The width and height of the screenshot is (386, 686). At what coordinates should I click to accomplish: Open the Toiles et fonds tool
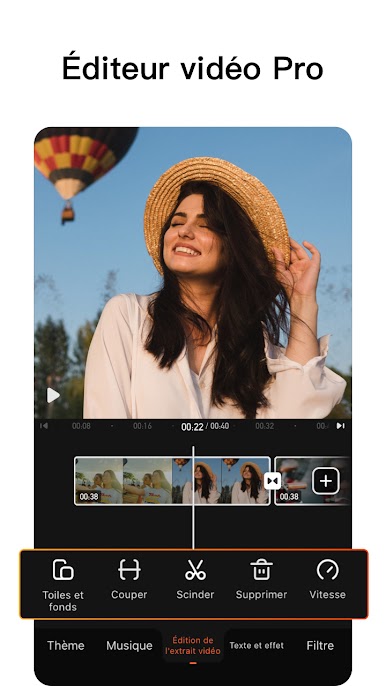pos(63,585)
